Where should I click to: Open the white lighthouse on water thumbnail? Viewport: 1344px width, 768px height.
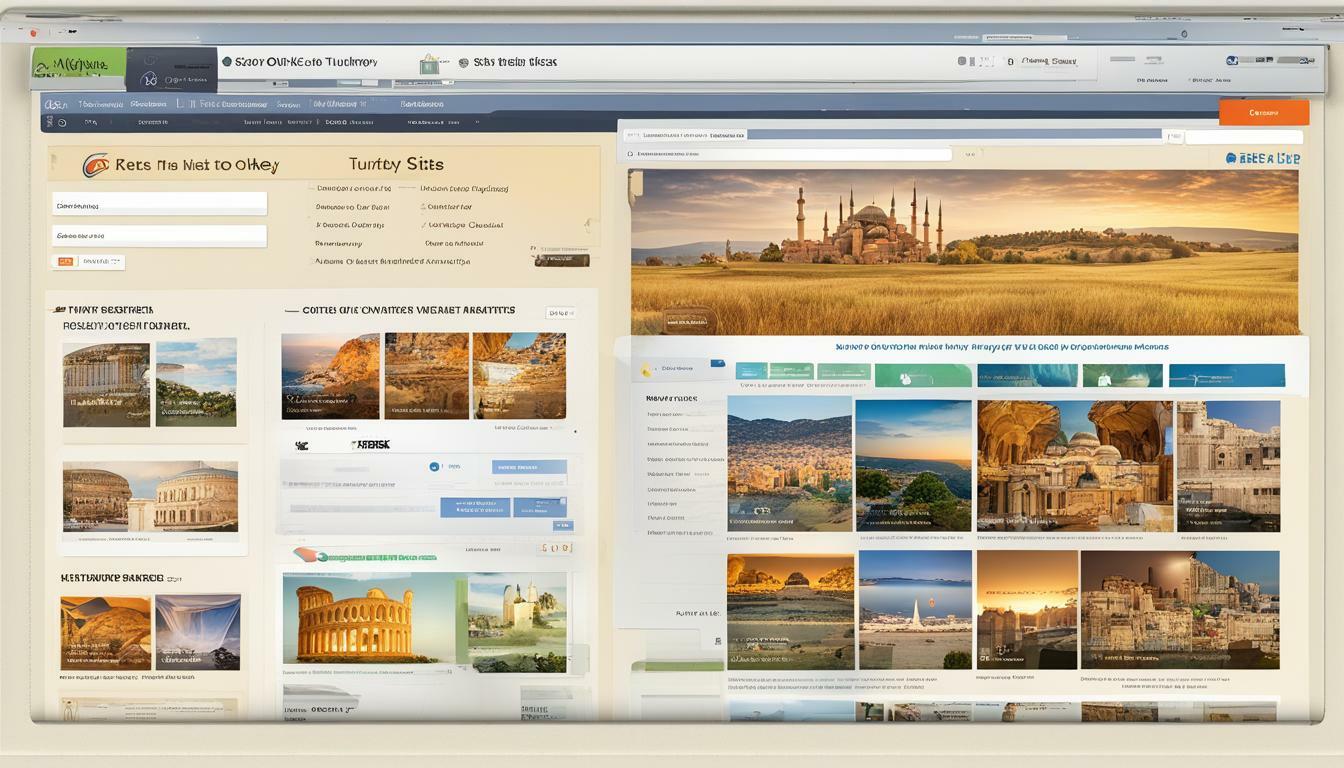tap(915, 610)
